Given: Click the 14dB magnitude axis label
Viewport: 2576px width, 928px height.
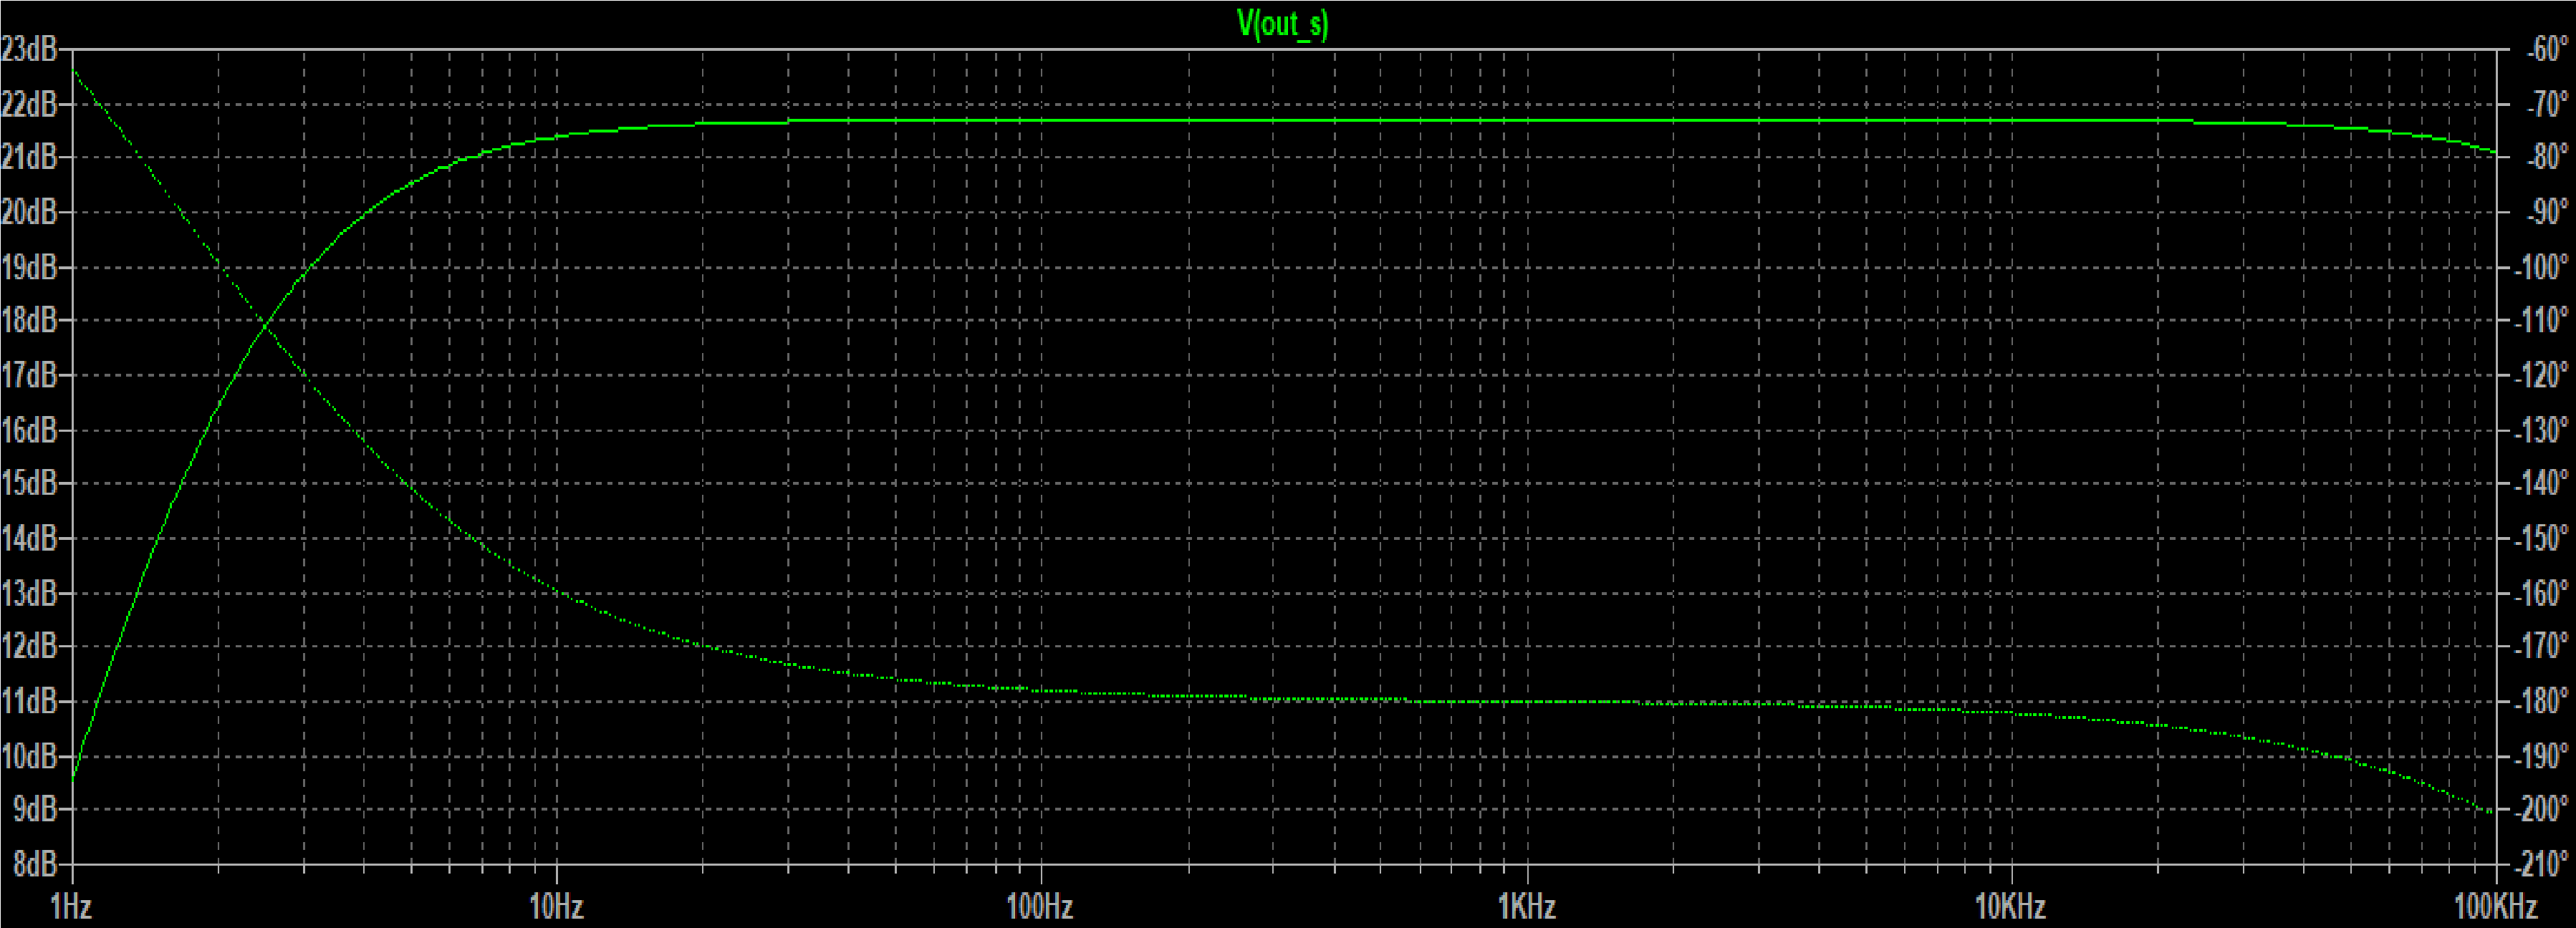Looking at the screenshot, I should pos(29,538).
